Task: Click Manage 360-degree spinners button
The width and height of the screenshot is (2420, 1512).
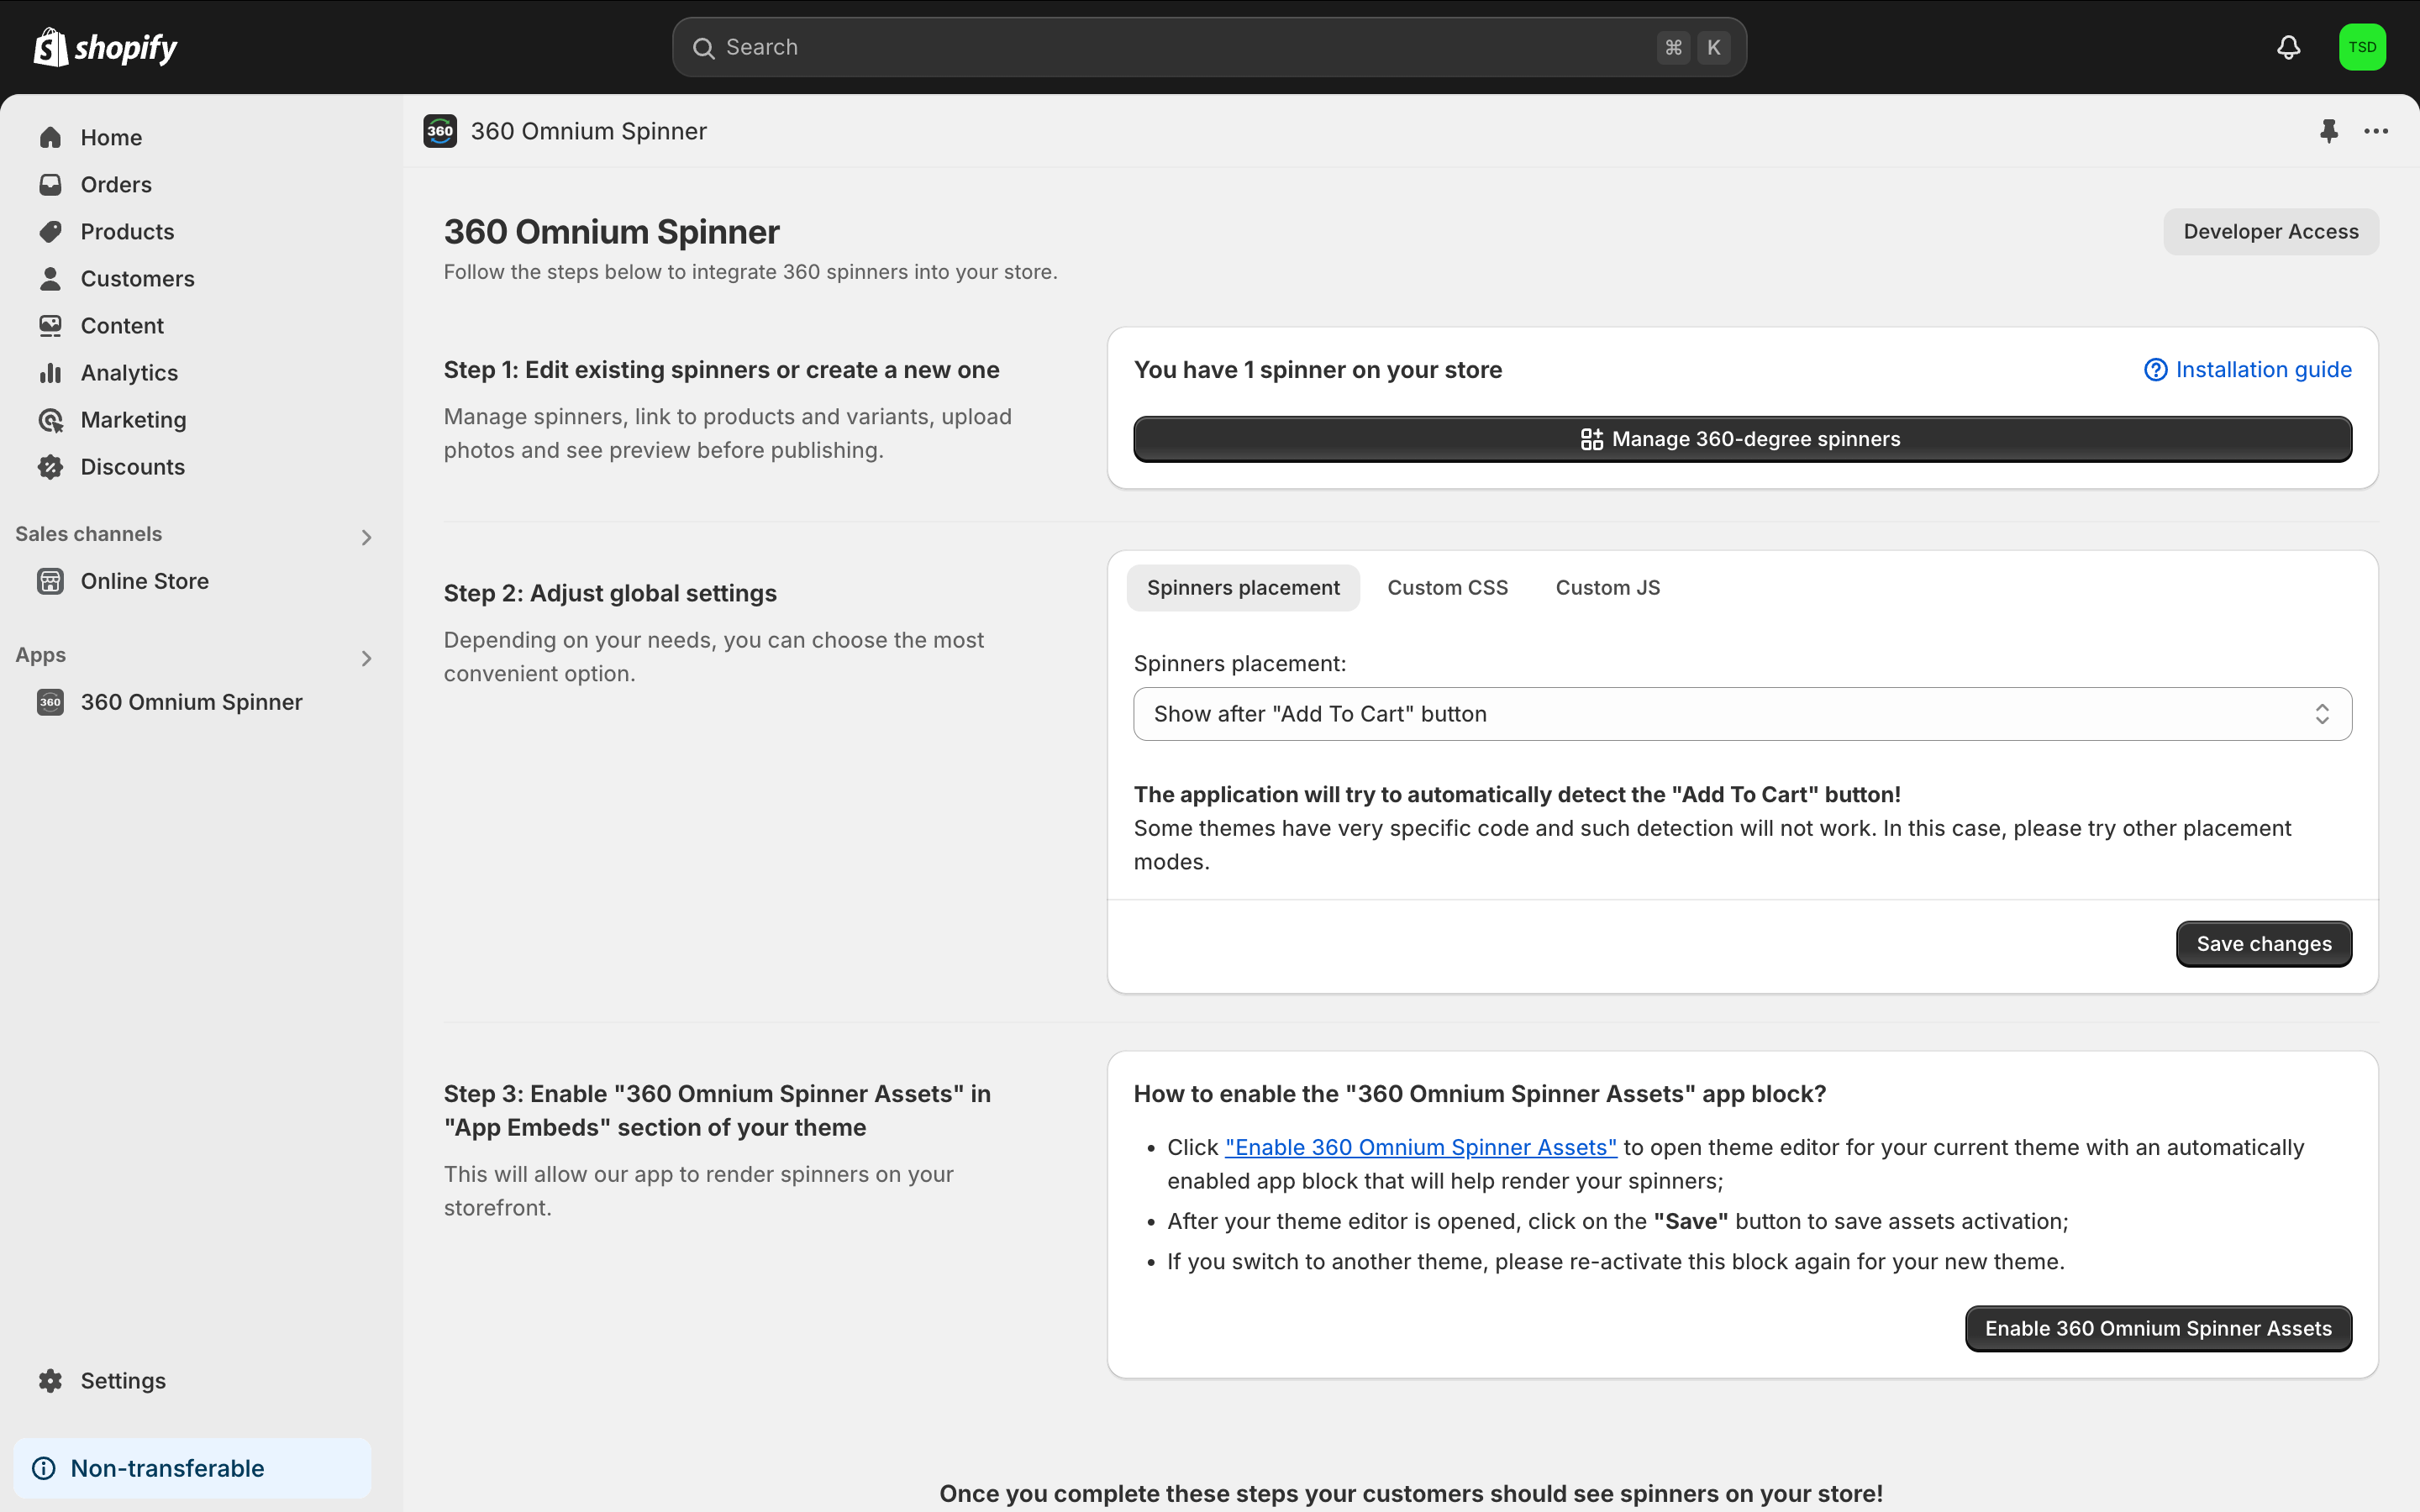Action: tap(1742, 439)
